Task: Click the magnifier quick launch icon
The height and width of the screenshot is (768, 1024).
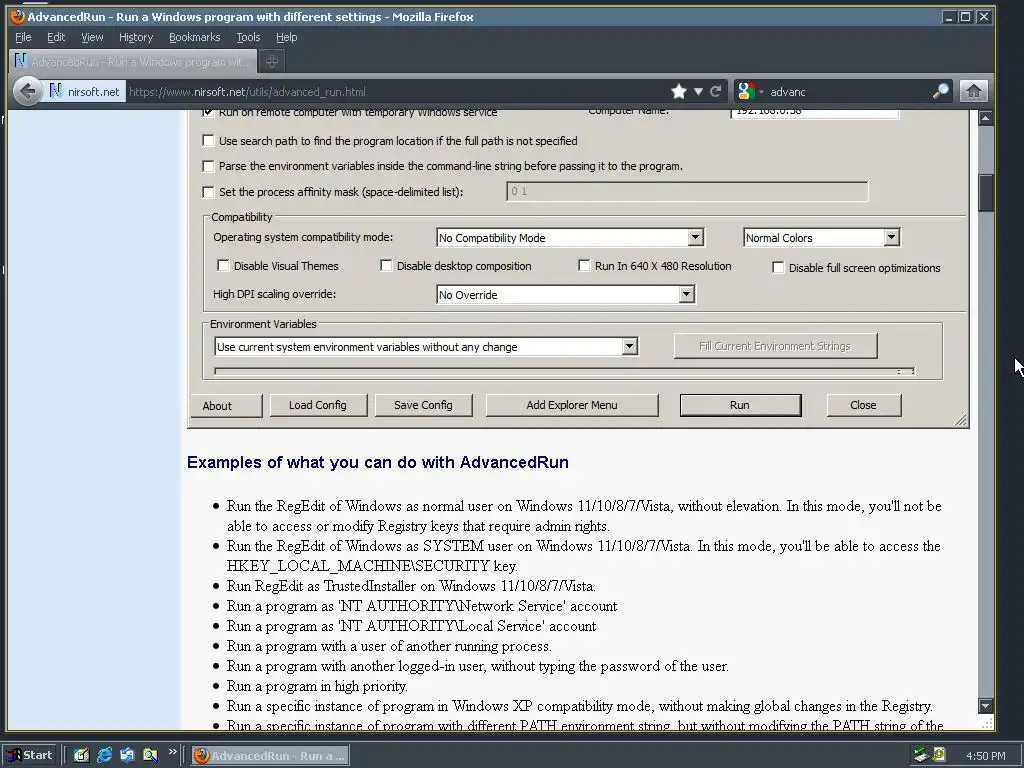Action: (x=150, y=755)
